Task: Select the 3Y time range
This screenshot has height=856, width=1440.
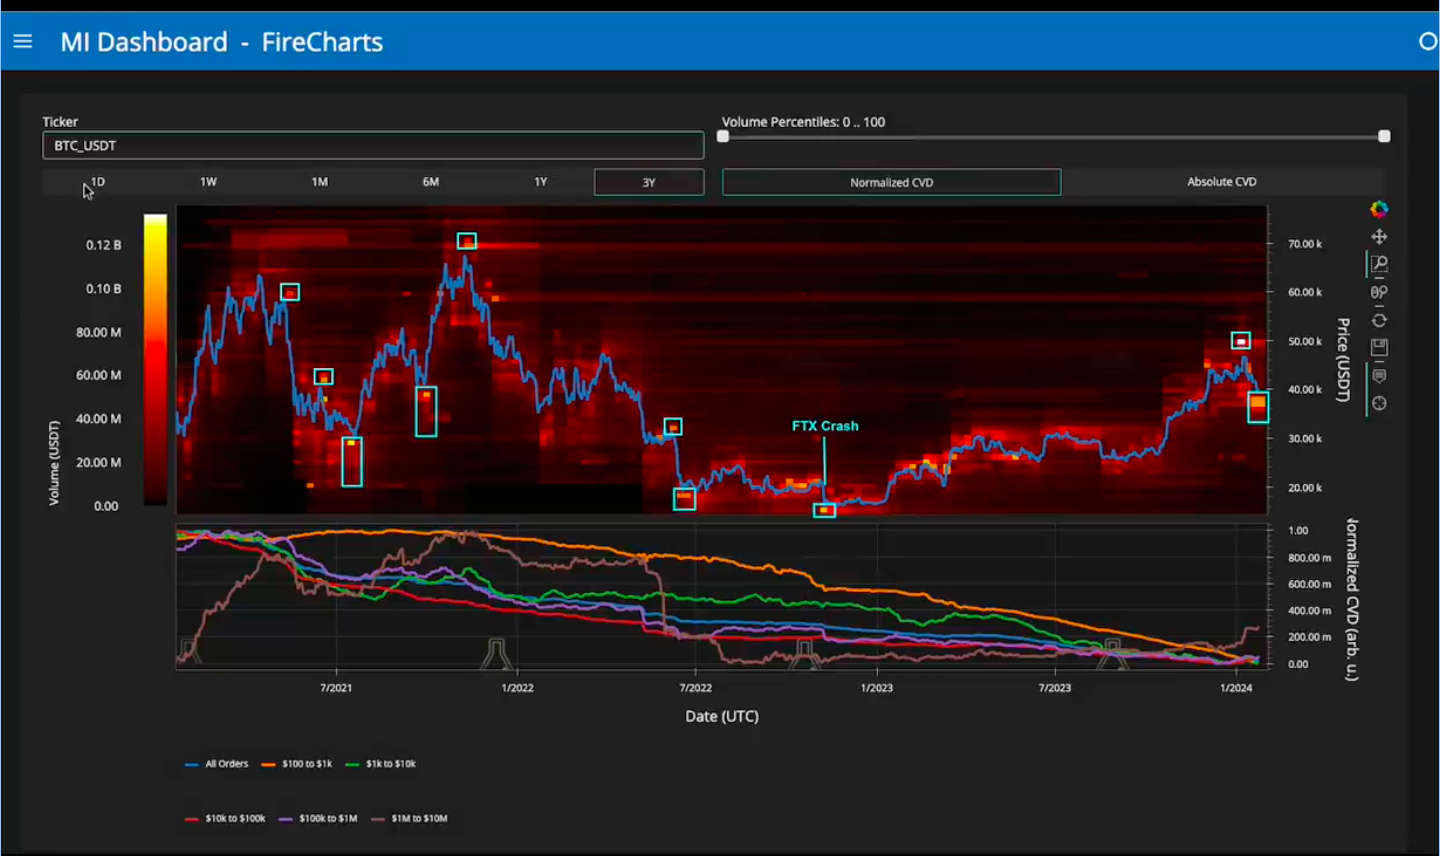Action: (x=649, y=182)
